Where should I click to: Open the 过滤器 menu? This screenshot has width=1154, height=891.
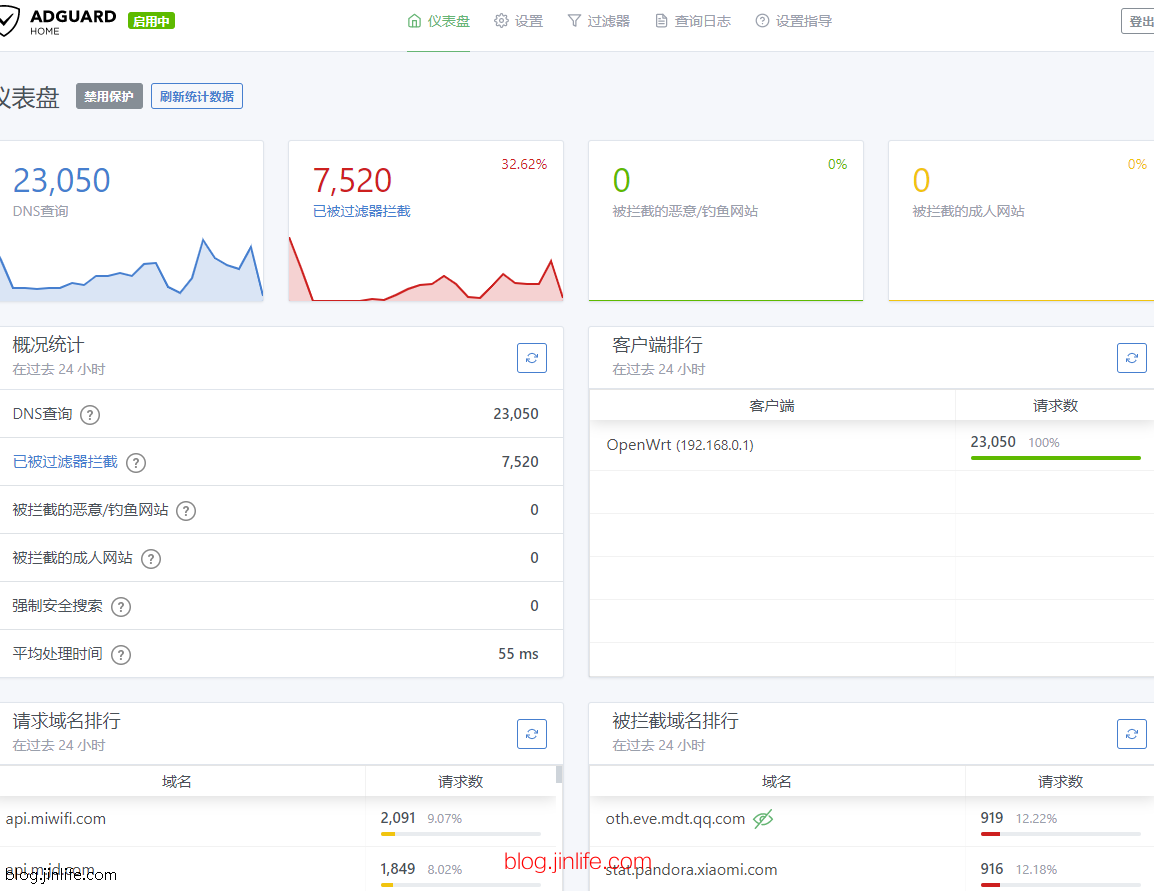point(598,21)
